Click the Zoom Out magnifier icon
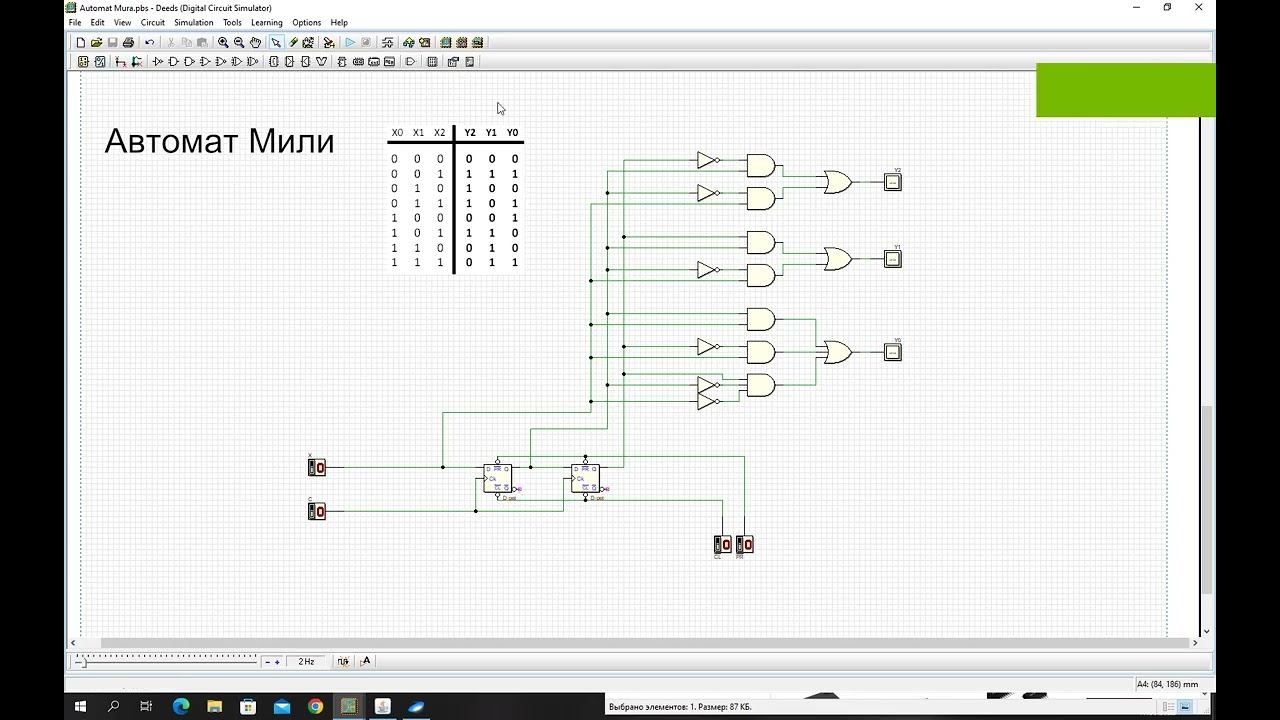The image size is (1280, 720). coord(239,42)
